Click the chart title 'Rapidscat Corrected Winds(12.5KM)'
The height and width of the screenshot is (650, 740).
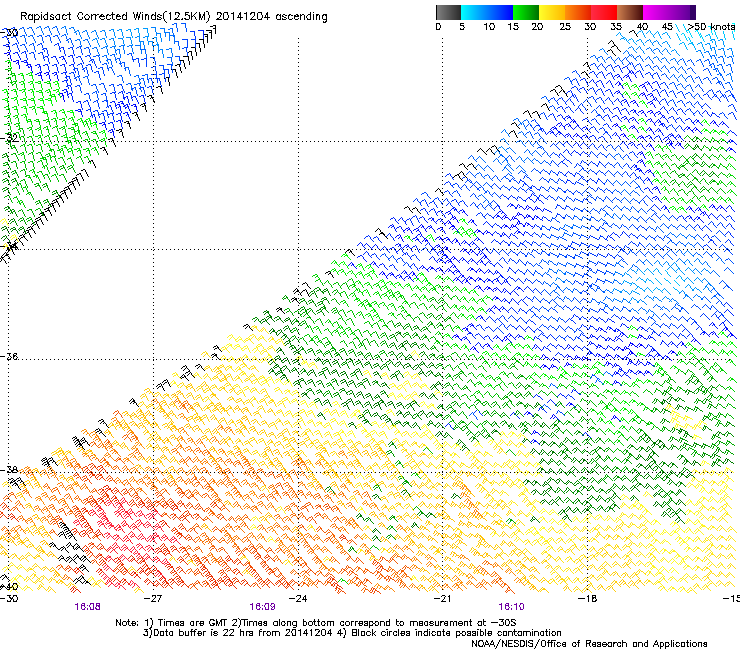click(115, 17)
